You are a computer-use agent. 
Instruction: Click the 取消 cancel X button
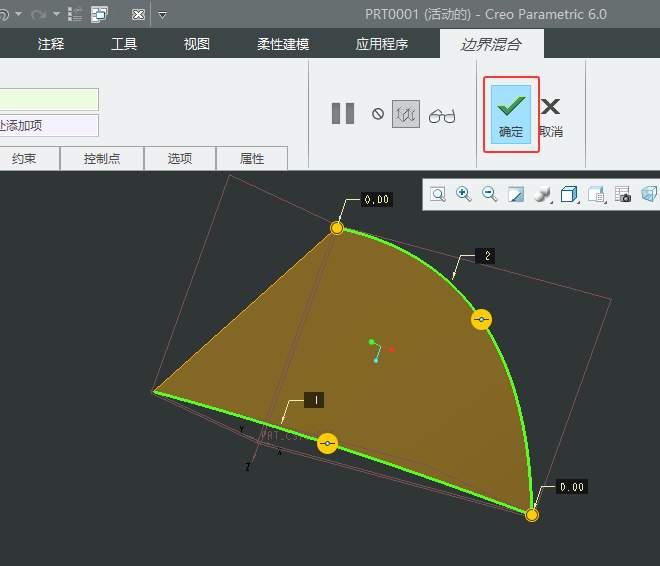pyautogui.click(x=551, y=117)
